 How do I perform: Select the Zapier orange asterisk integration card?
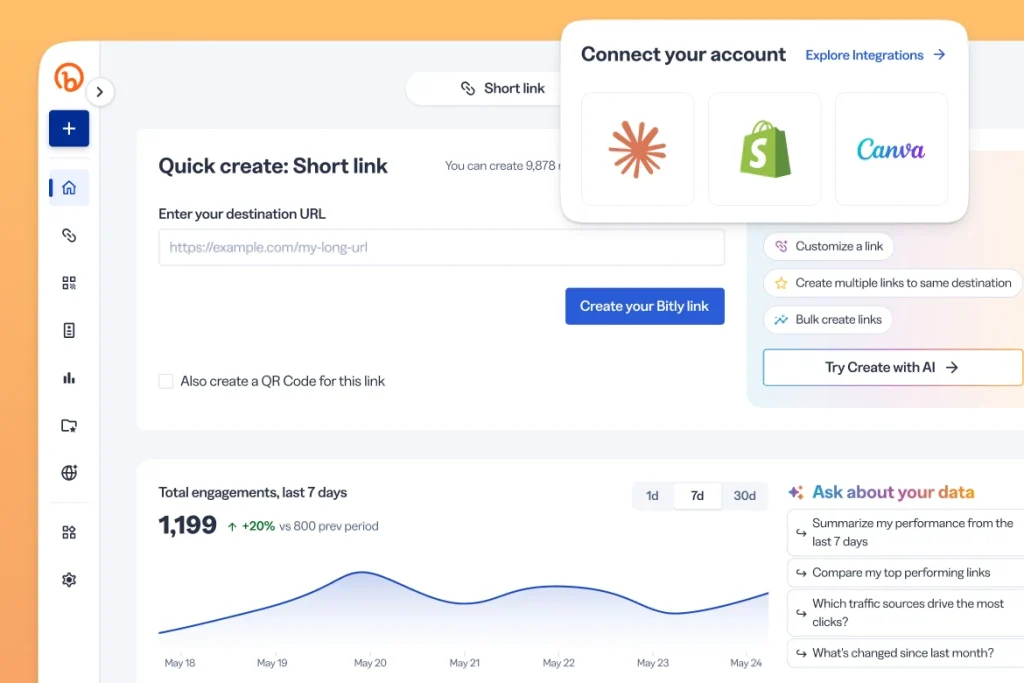tap(637, 149)
